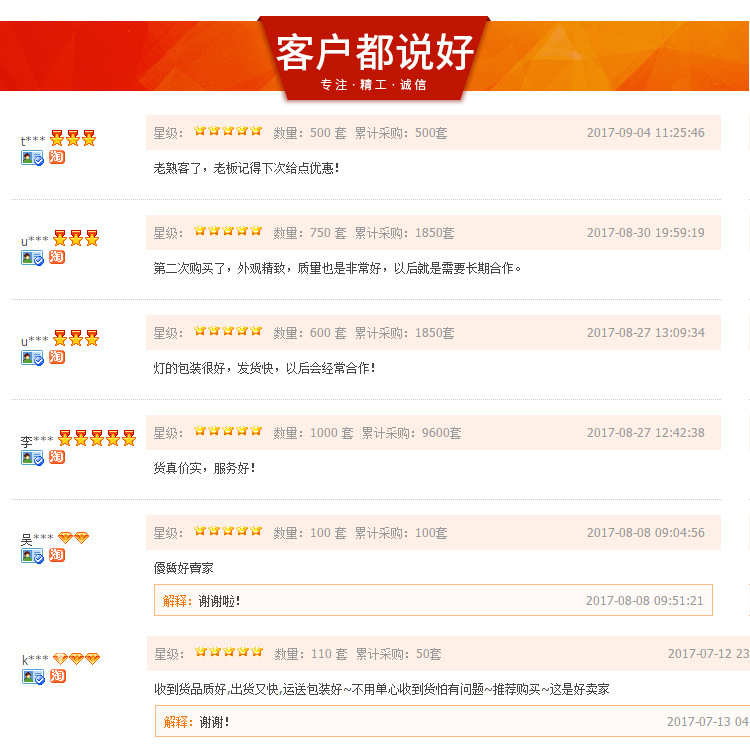Screen dimensions: 750x748
Task: Click the verified-user badge icon under t***
Action: click(32, 158)
